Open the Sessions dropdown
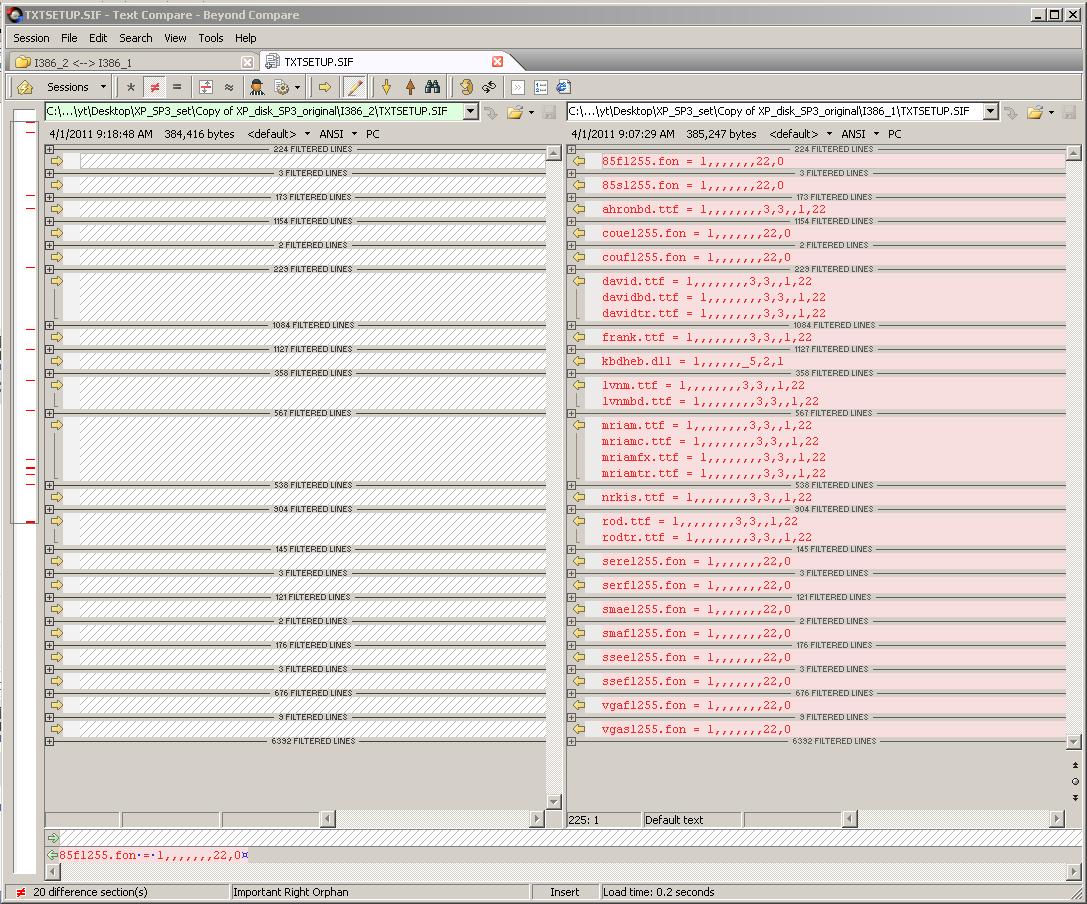Viewport: 1087px width, 904px height. (x=76, y=87)
